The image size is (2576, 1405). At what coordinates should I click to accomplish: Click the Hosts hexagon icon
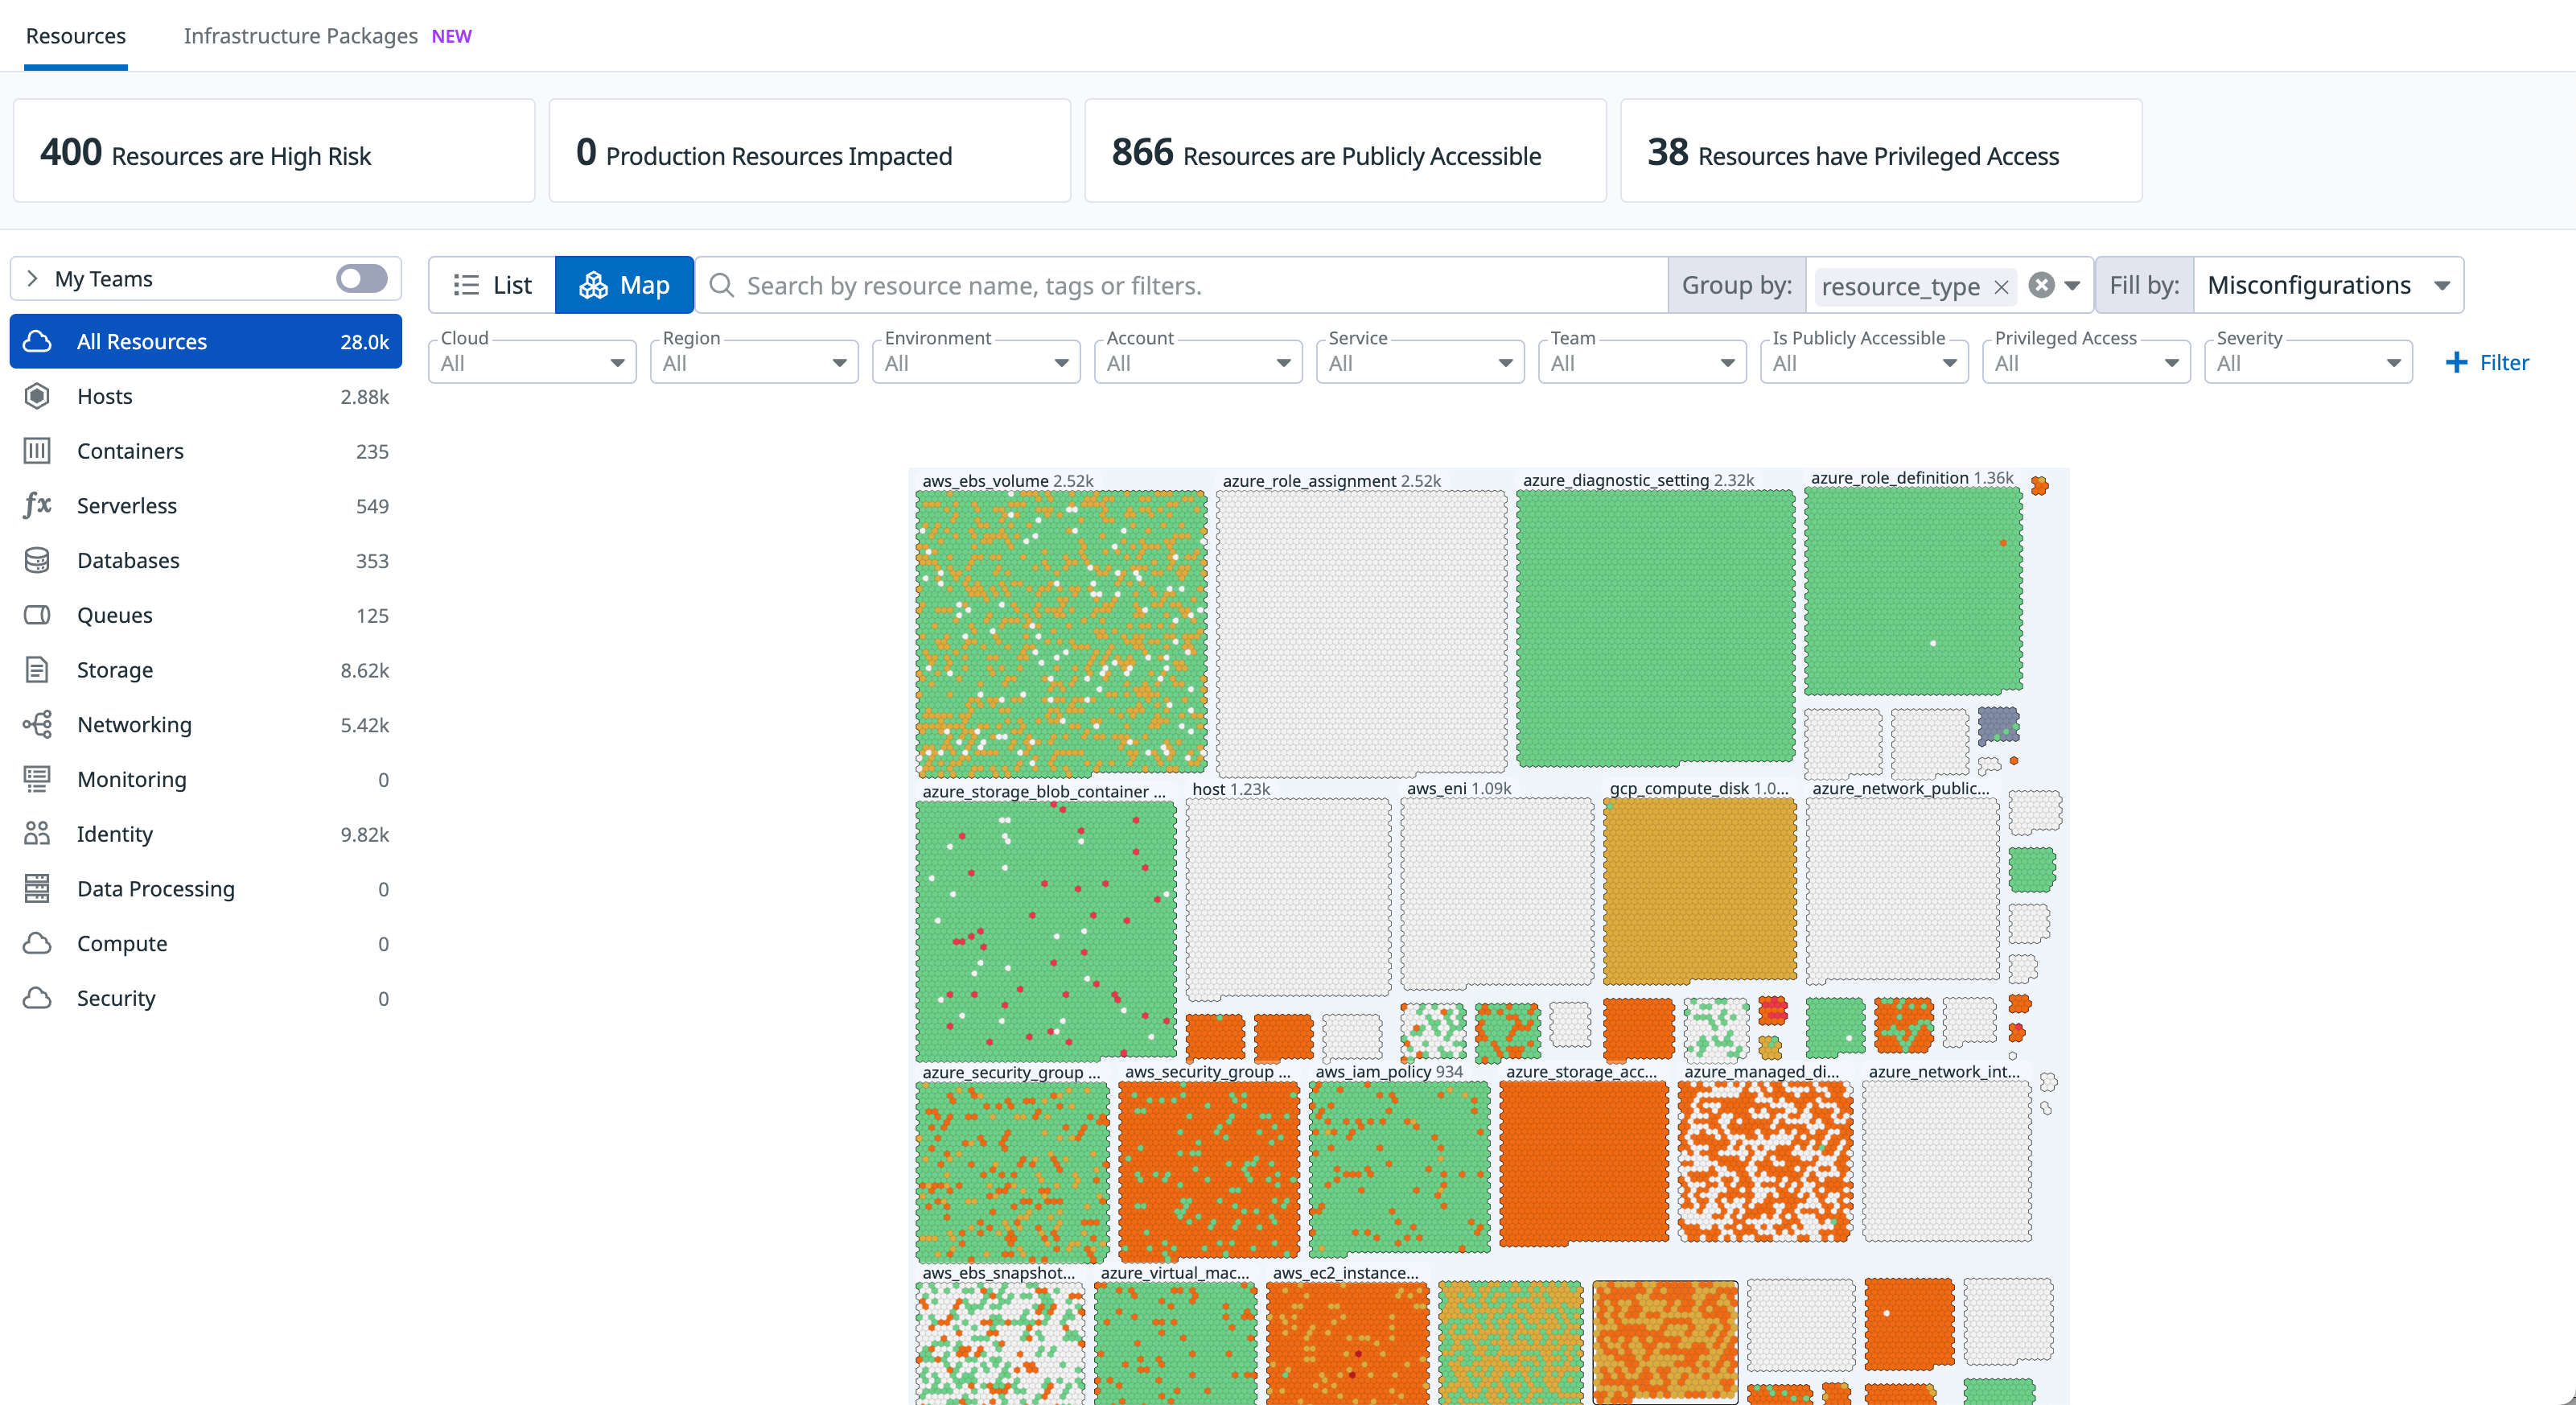click(37, 396)
